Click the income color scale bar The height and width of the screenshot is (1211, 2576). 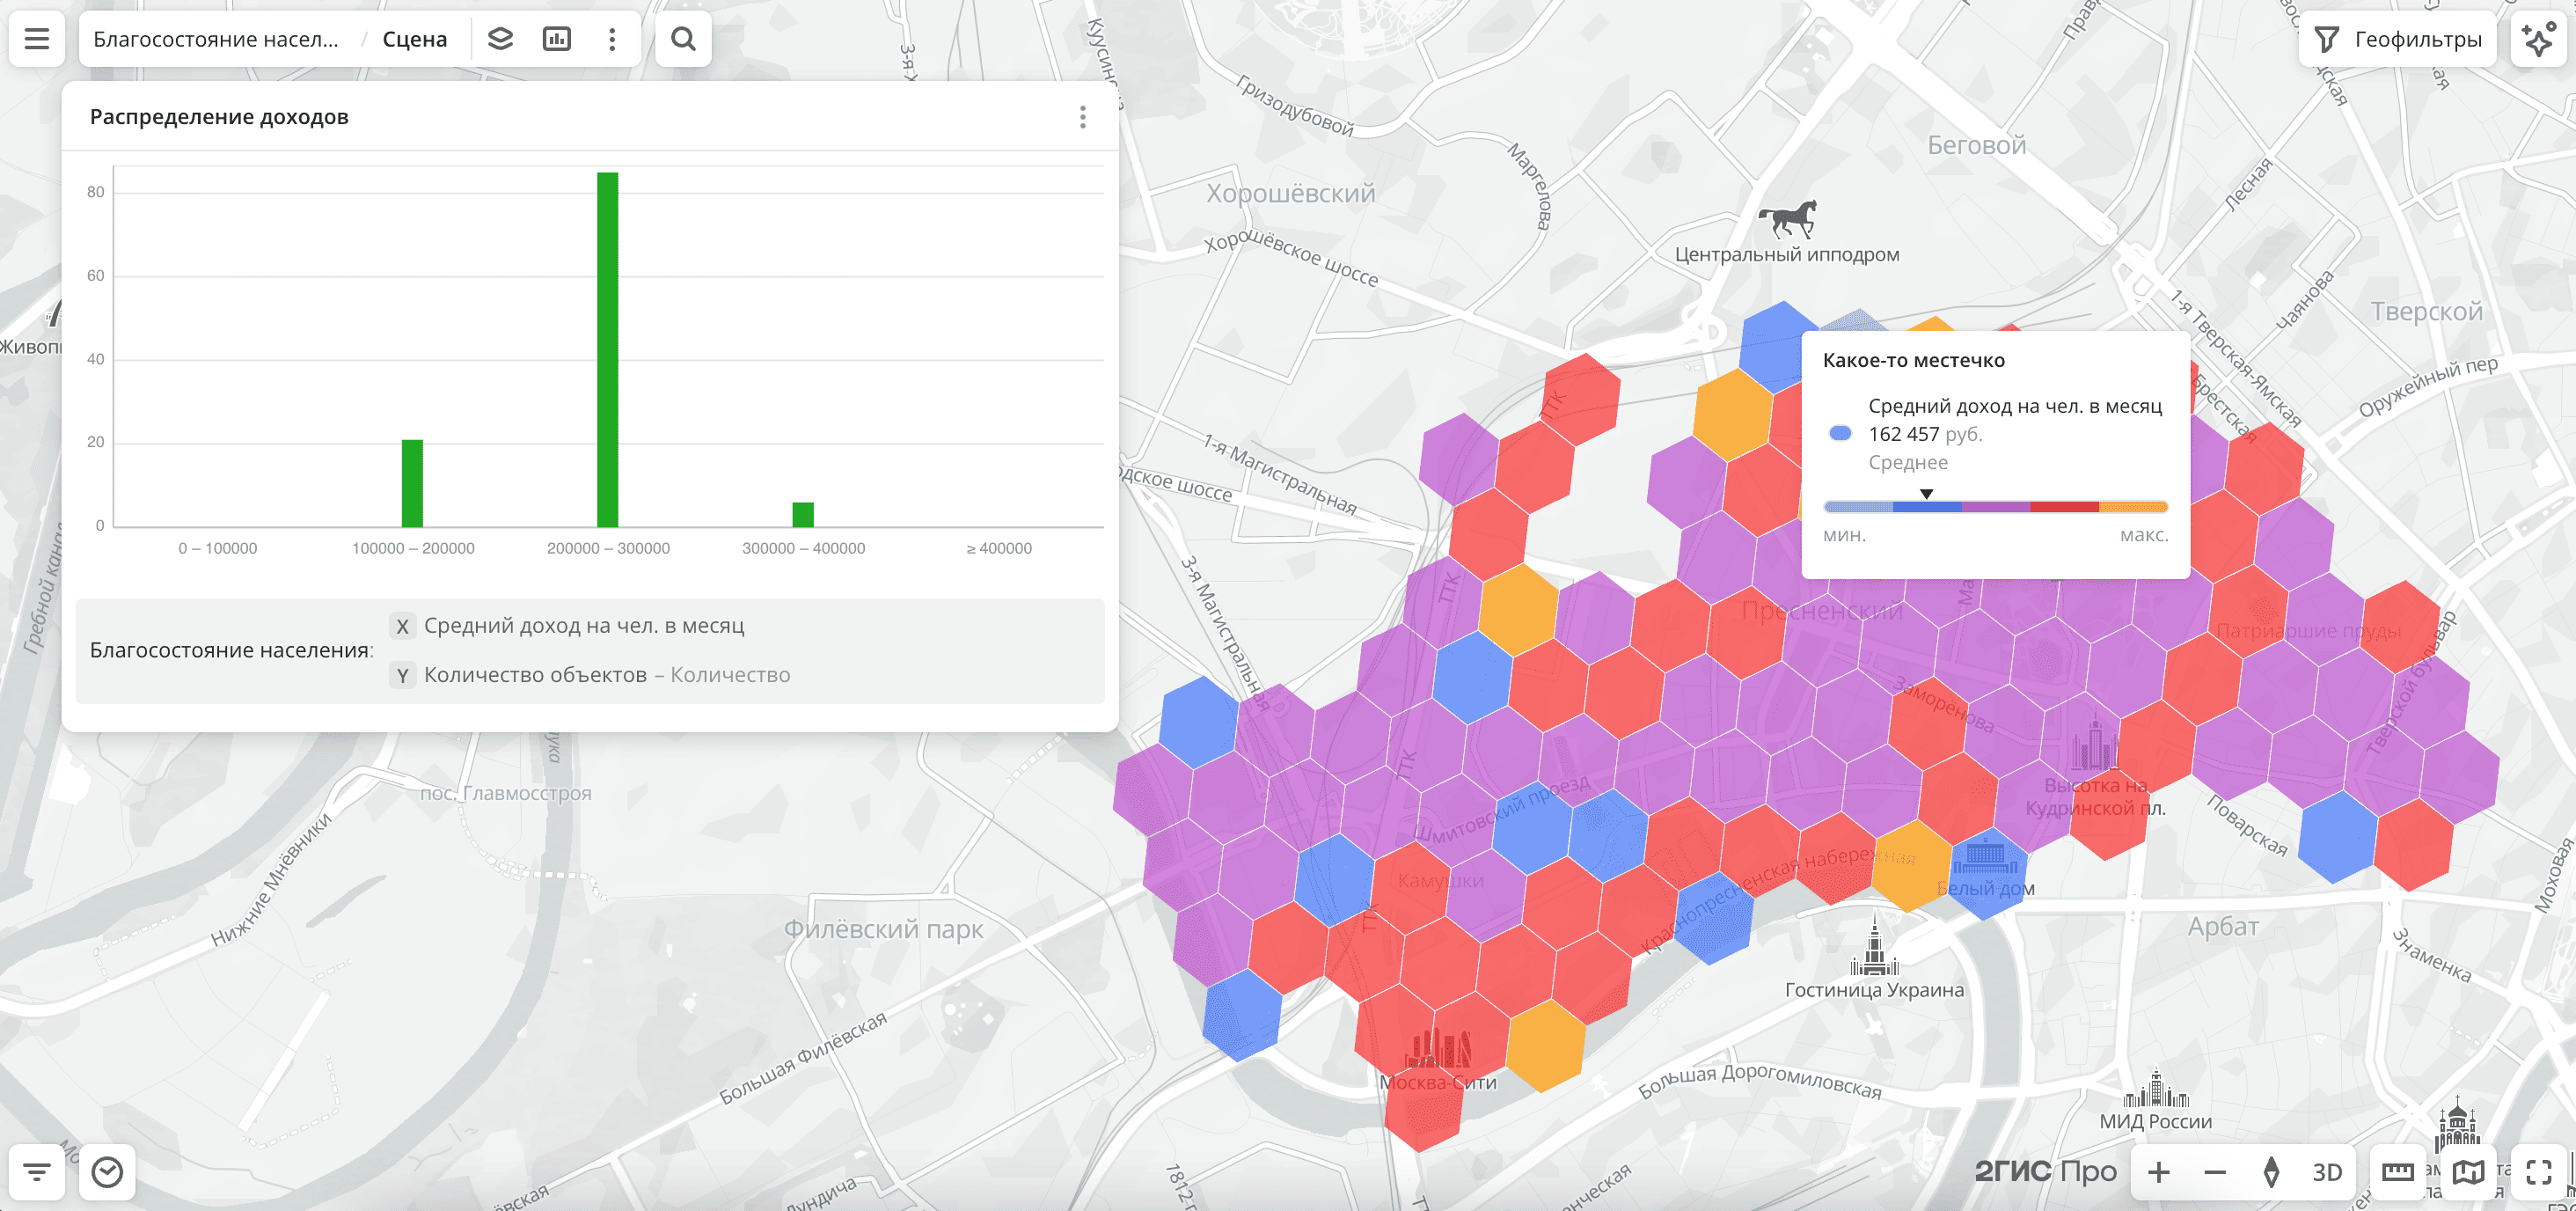pyautogui.click(x=1995, y=507)
